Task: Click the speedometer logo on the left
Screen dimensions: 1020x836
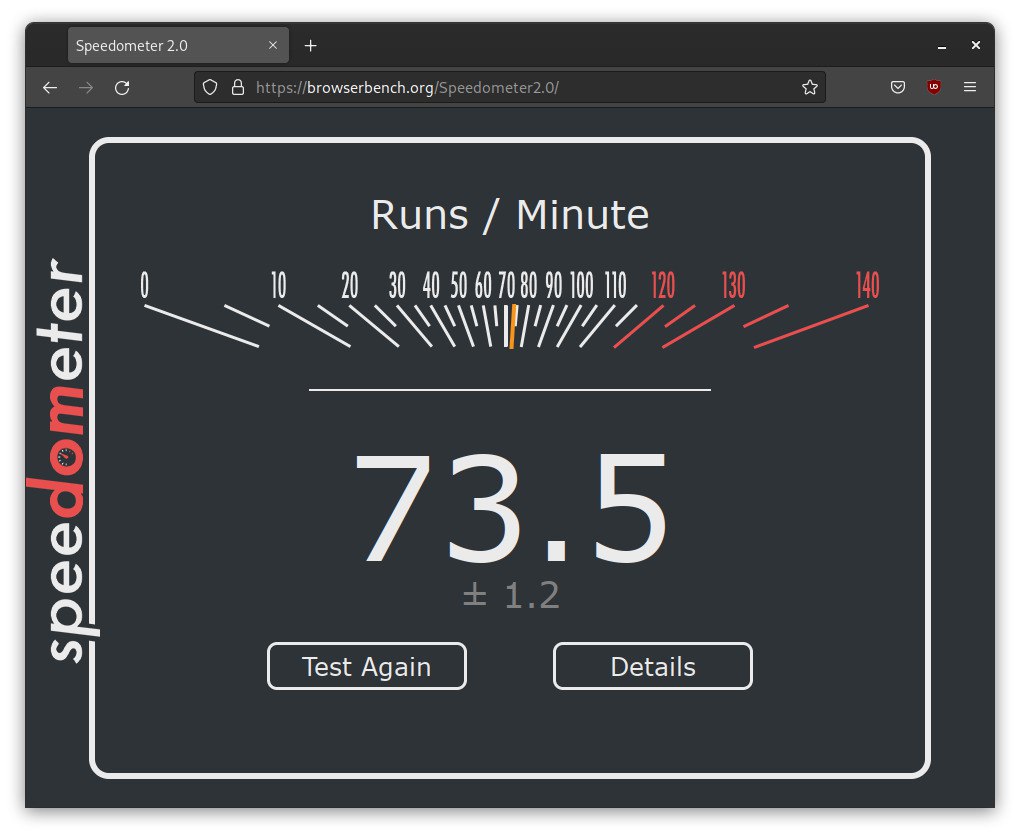Action: 62,460
